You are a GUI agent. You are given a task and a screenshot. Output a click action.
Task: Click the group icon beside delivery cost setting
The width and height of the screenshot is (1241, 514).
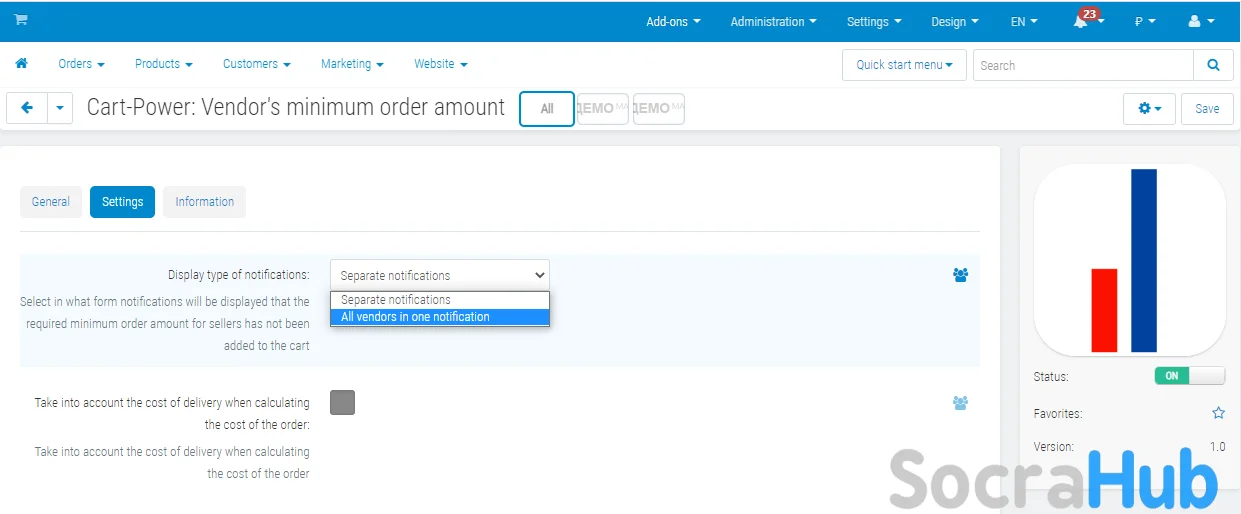point(960,403)
